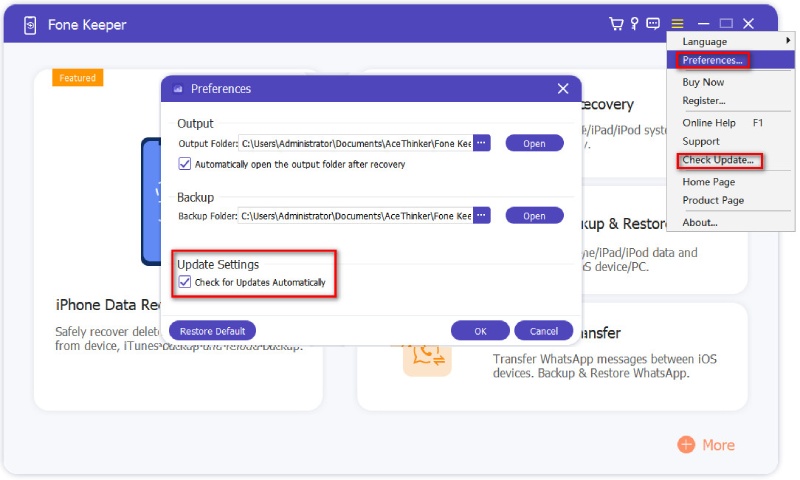Click the key register icon in title bar
The image size is (800, 480).
tap(634, 23)
